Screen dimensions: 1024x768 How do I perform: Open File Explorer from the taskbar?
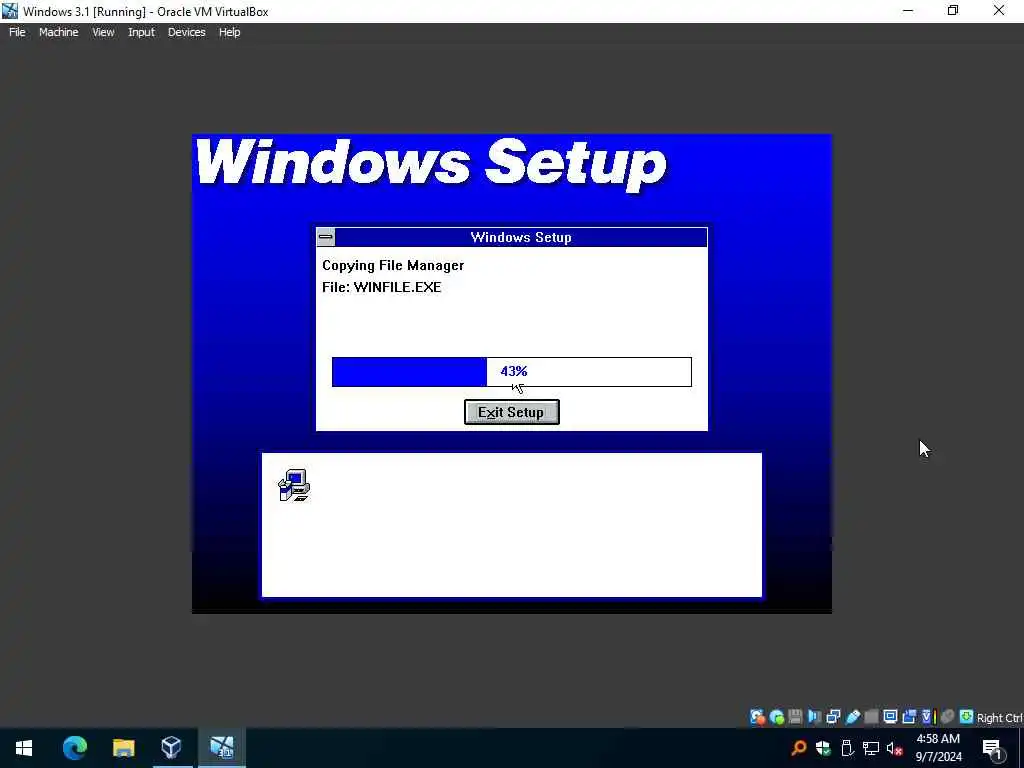(123, 748)
